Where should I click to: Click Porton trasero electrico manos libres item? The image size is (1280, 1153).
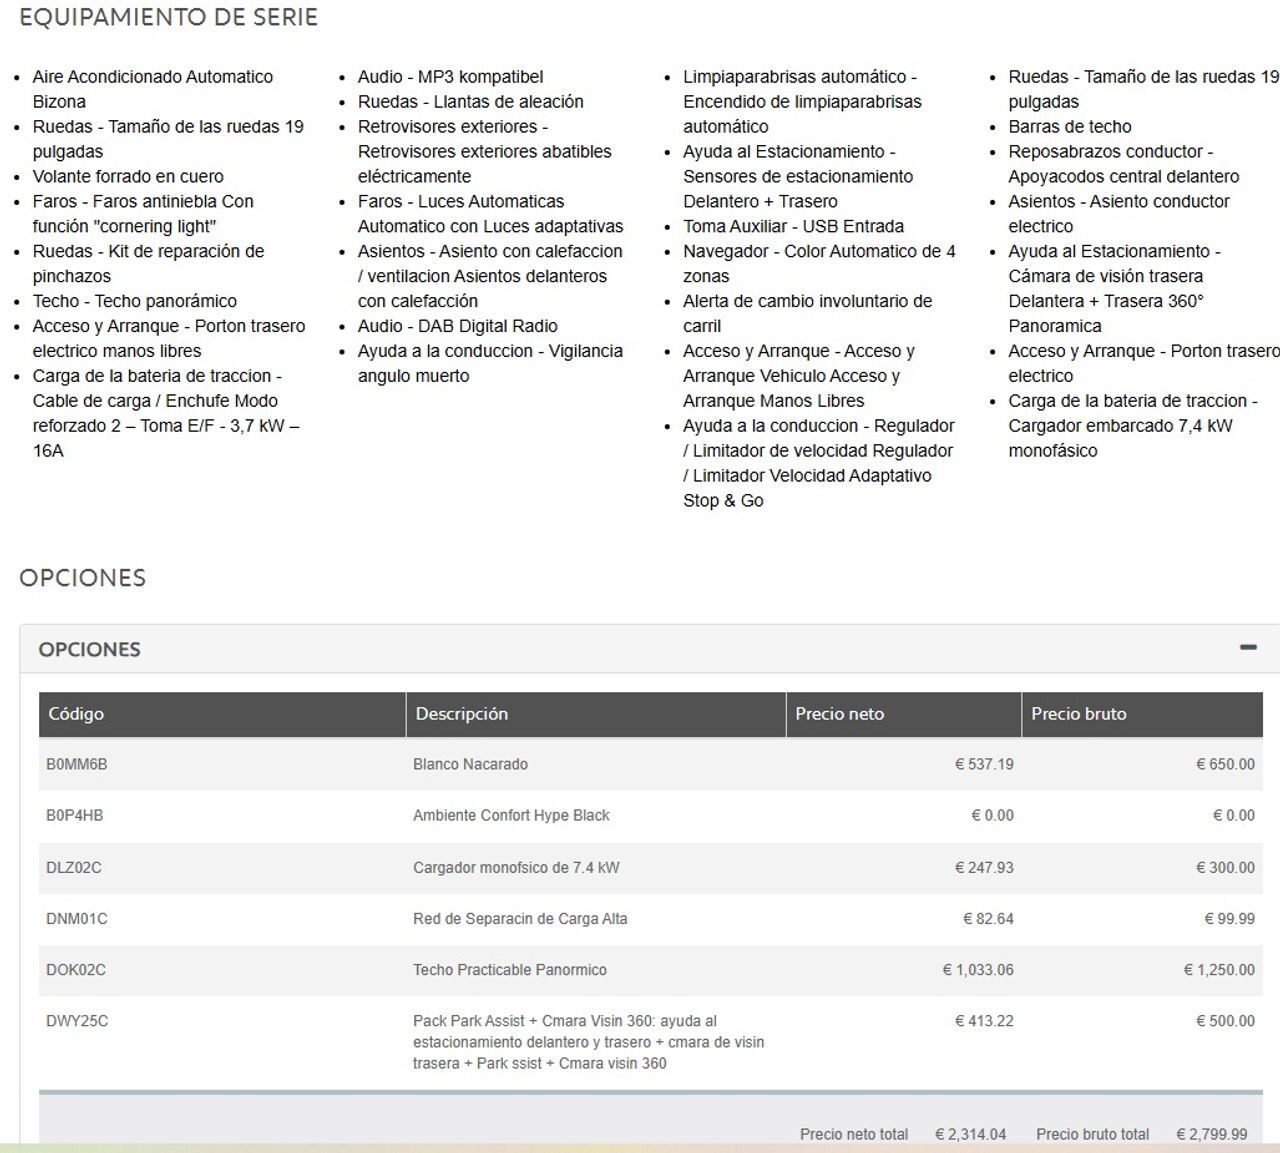coord(169,339)
